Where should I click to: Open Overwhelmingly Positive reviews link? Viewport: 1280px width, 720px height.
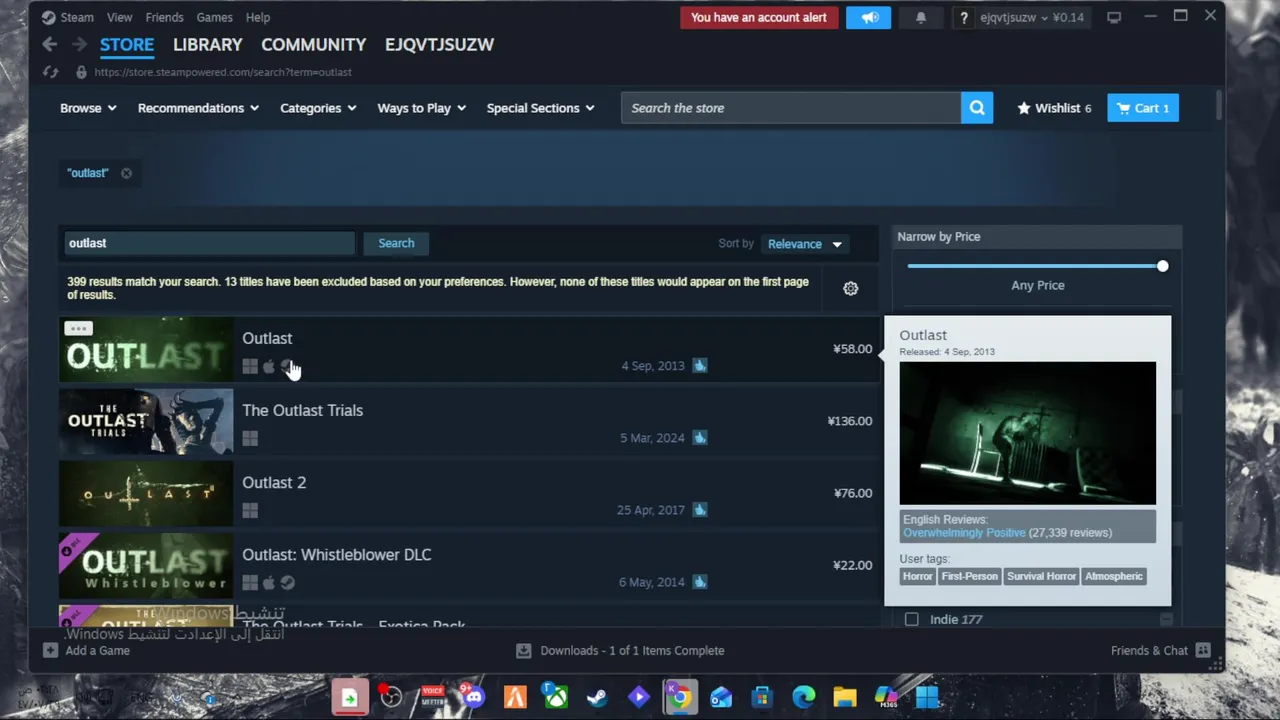pyautogui.click(x=964, y=533)
